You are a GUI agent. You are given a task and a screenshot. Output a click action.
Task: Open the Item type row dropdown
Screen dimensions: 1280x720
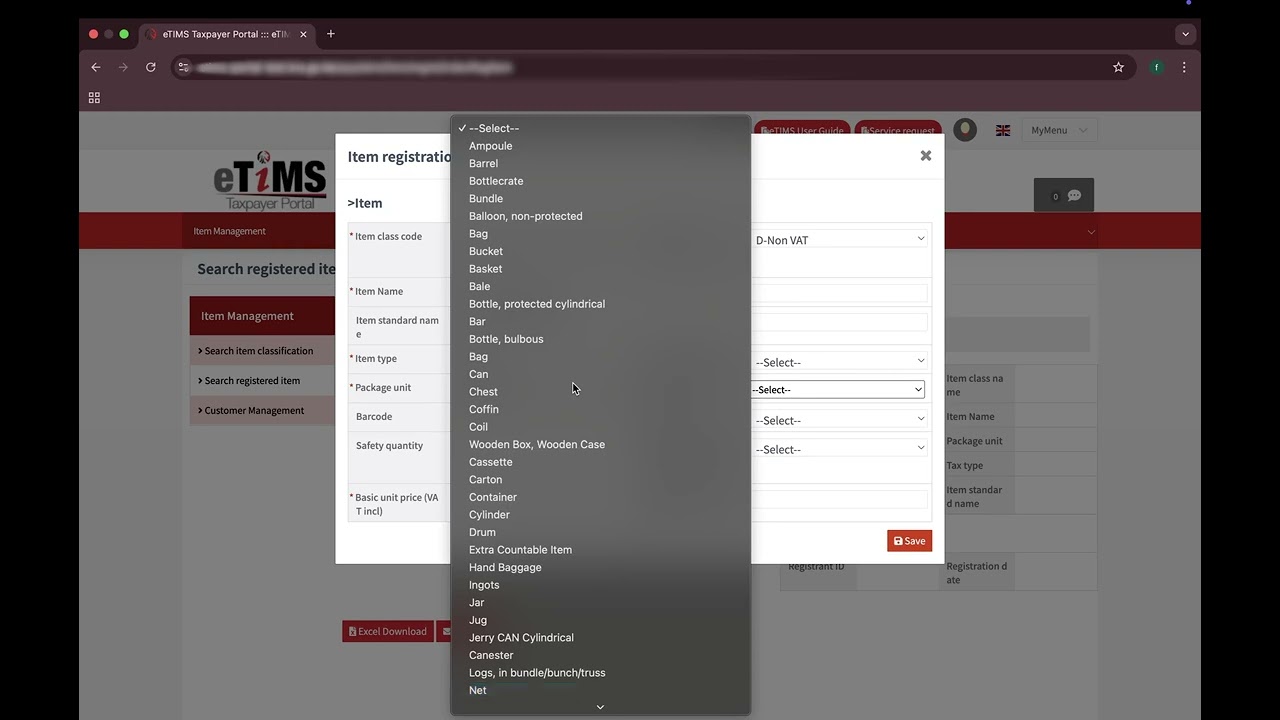click(840, 362)
